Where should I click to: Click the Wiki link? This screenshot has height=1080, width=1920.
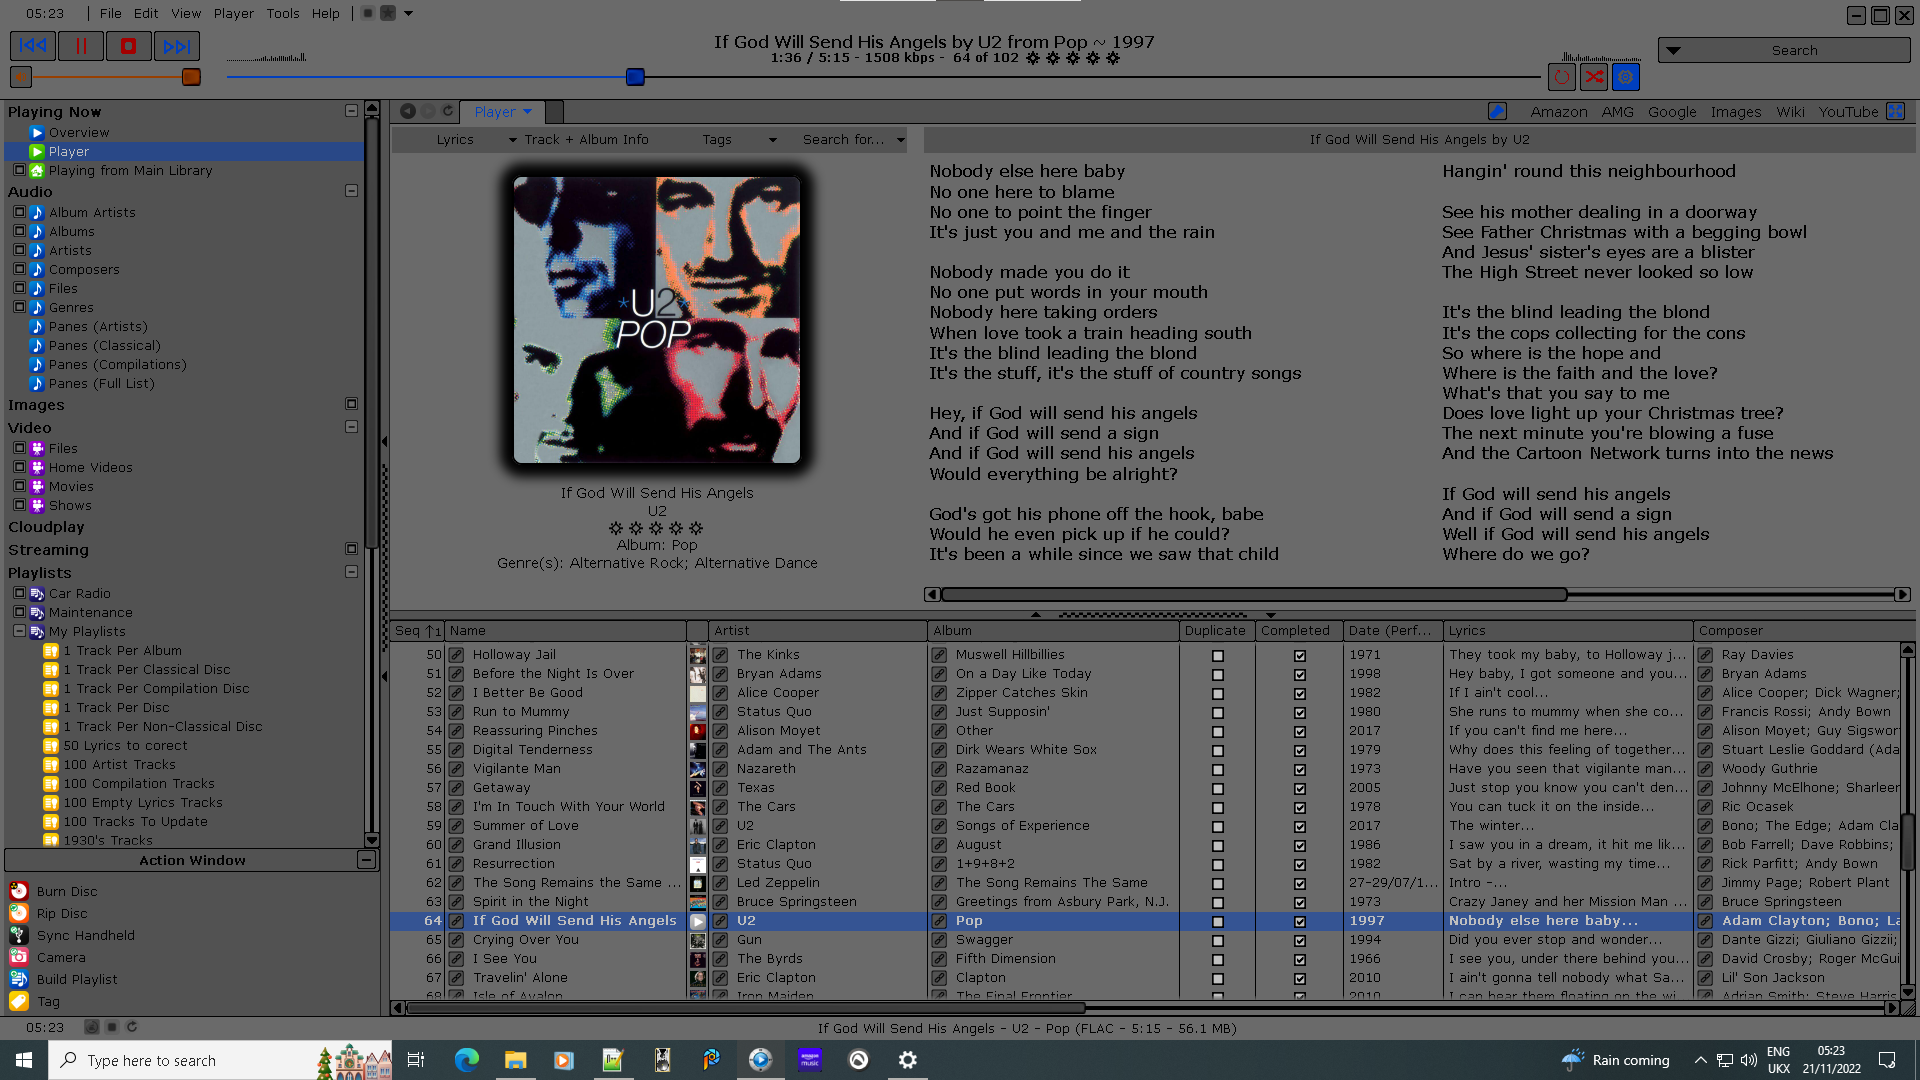tap(1790, 112)
